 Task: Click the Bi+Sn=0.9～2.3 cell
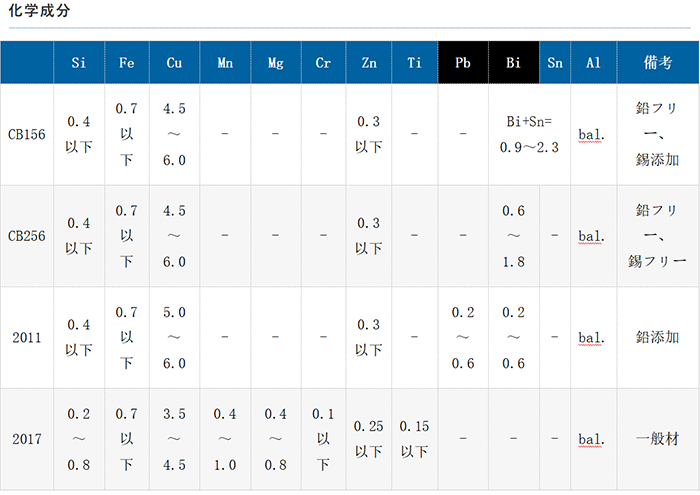tap(529, 134)
